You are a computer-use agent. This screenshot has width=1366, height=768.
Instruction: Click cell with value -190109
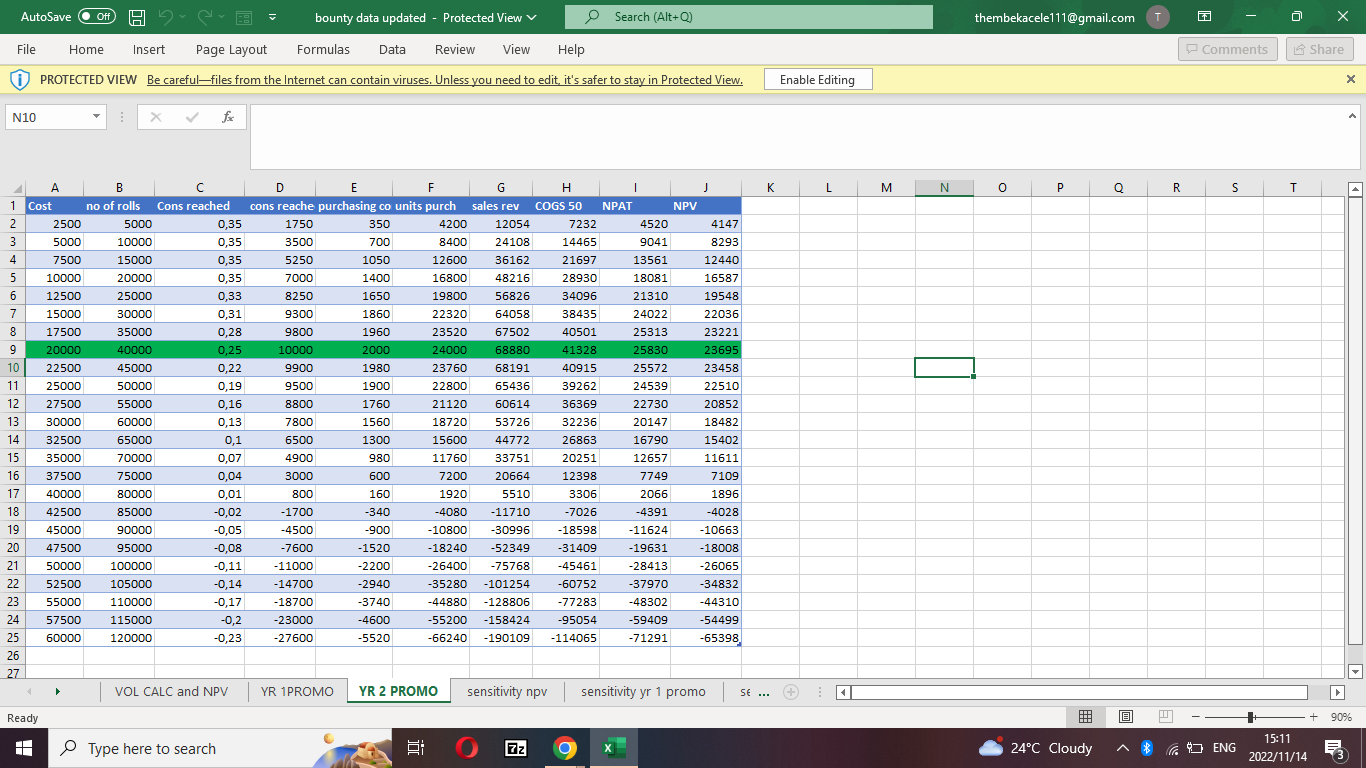click(500, 638)
